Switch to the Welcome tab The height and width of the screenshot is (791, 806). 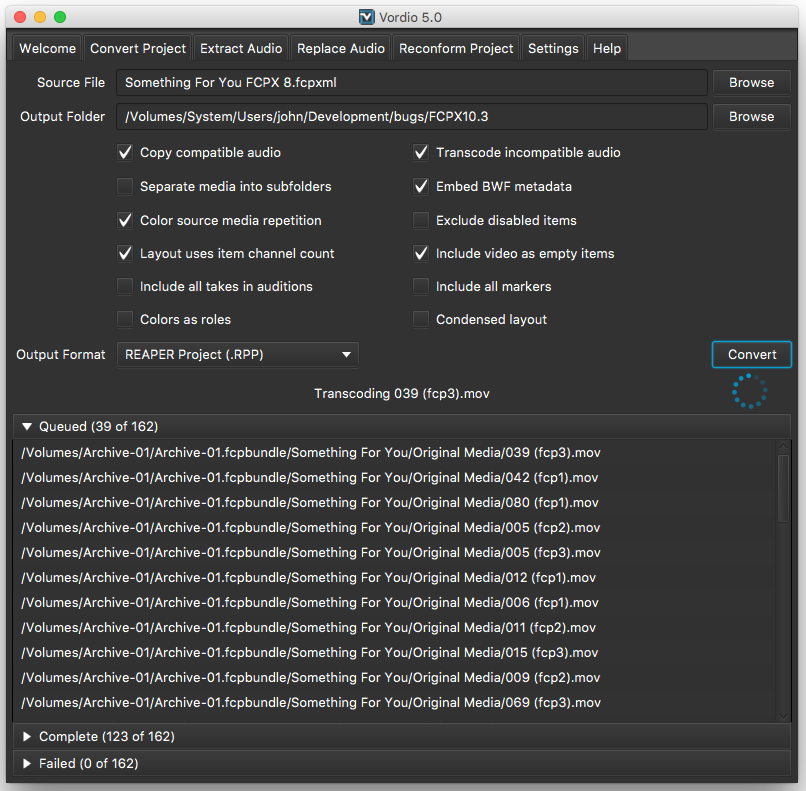[47, 48]
